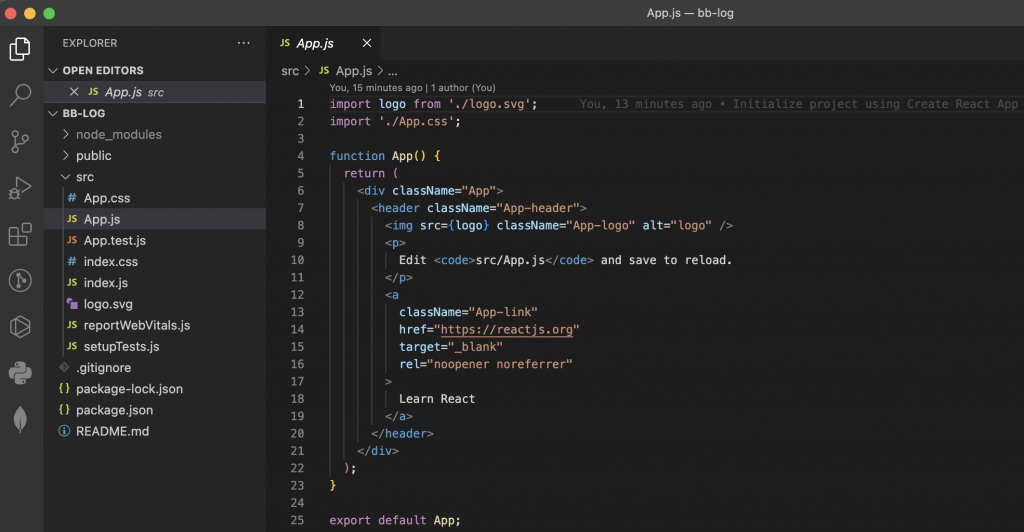
Task: Open the MongoDB leaf icon view
Action: tap(20, 419)
